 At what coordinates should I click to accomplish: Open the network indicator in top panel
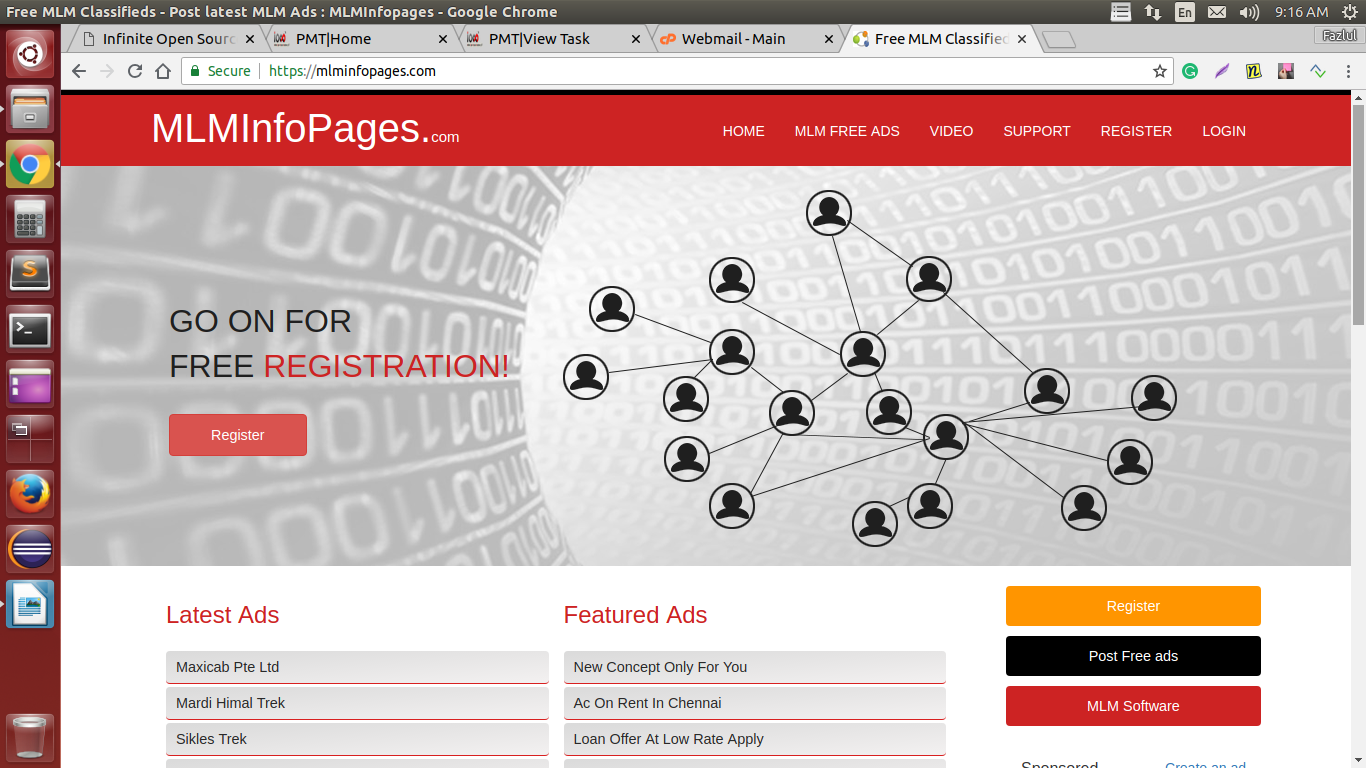pos(1153,12)
